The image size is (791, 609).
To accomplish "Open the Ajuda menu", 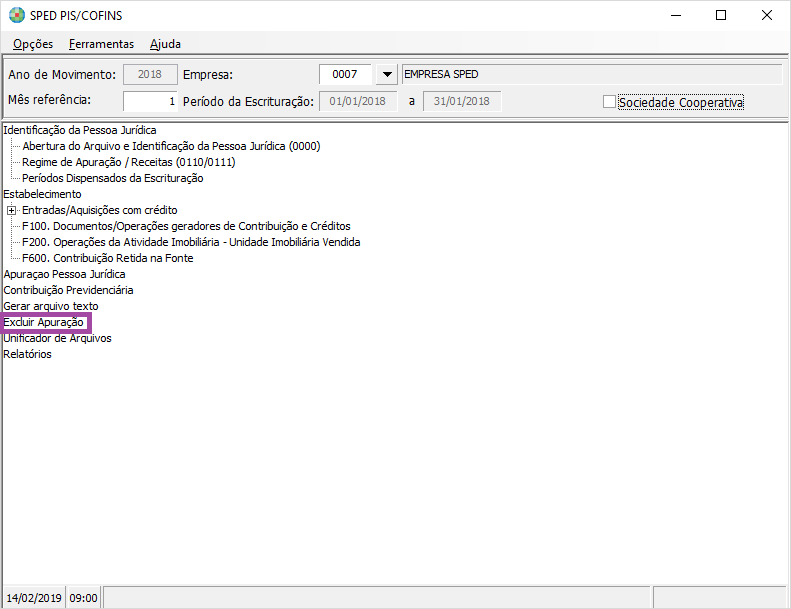I will coord(165,44).
